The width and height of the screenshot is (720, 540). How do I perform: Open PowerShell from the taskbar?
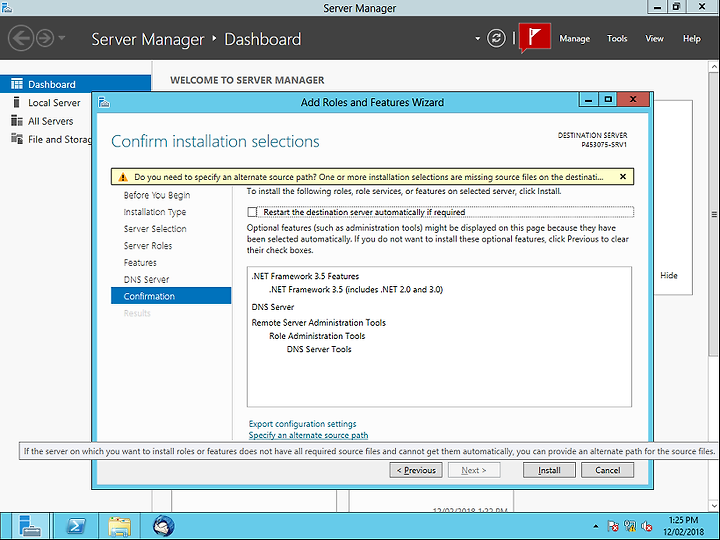click(x=76, y=526)
